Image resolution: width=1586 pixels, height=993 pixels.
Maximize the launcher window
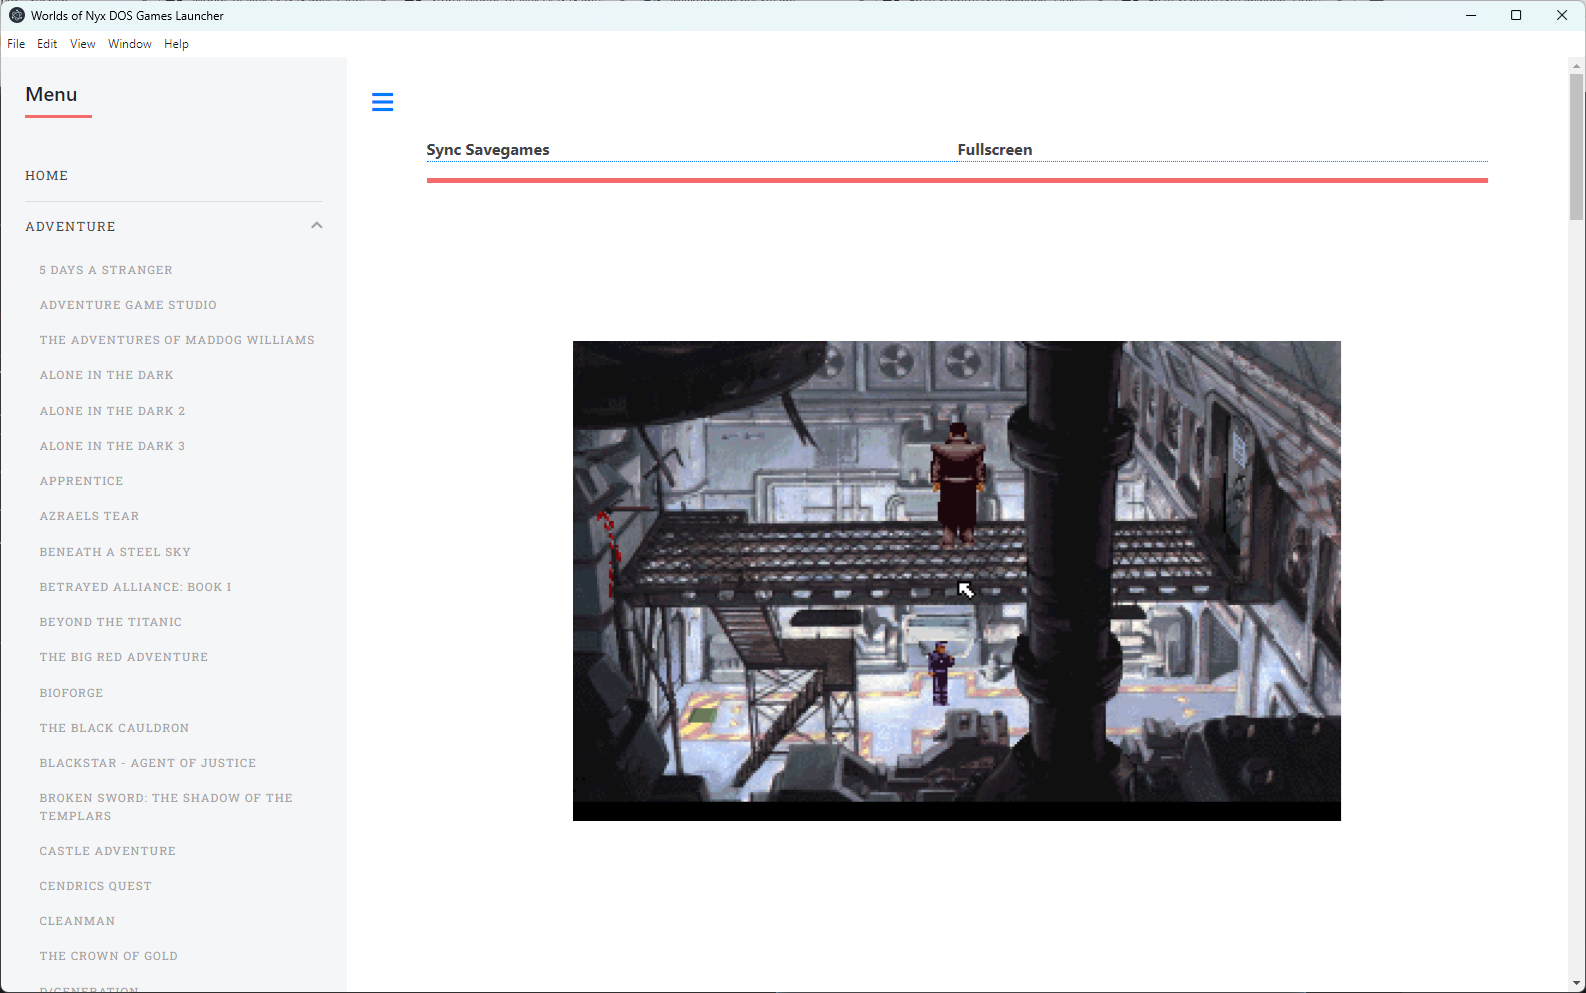(1516, 15)
